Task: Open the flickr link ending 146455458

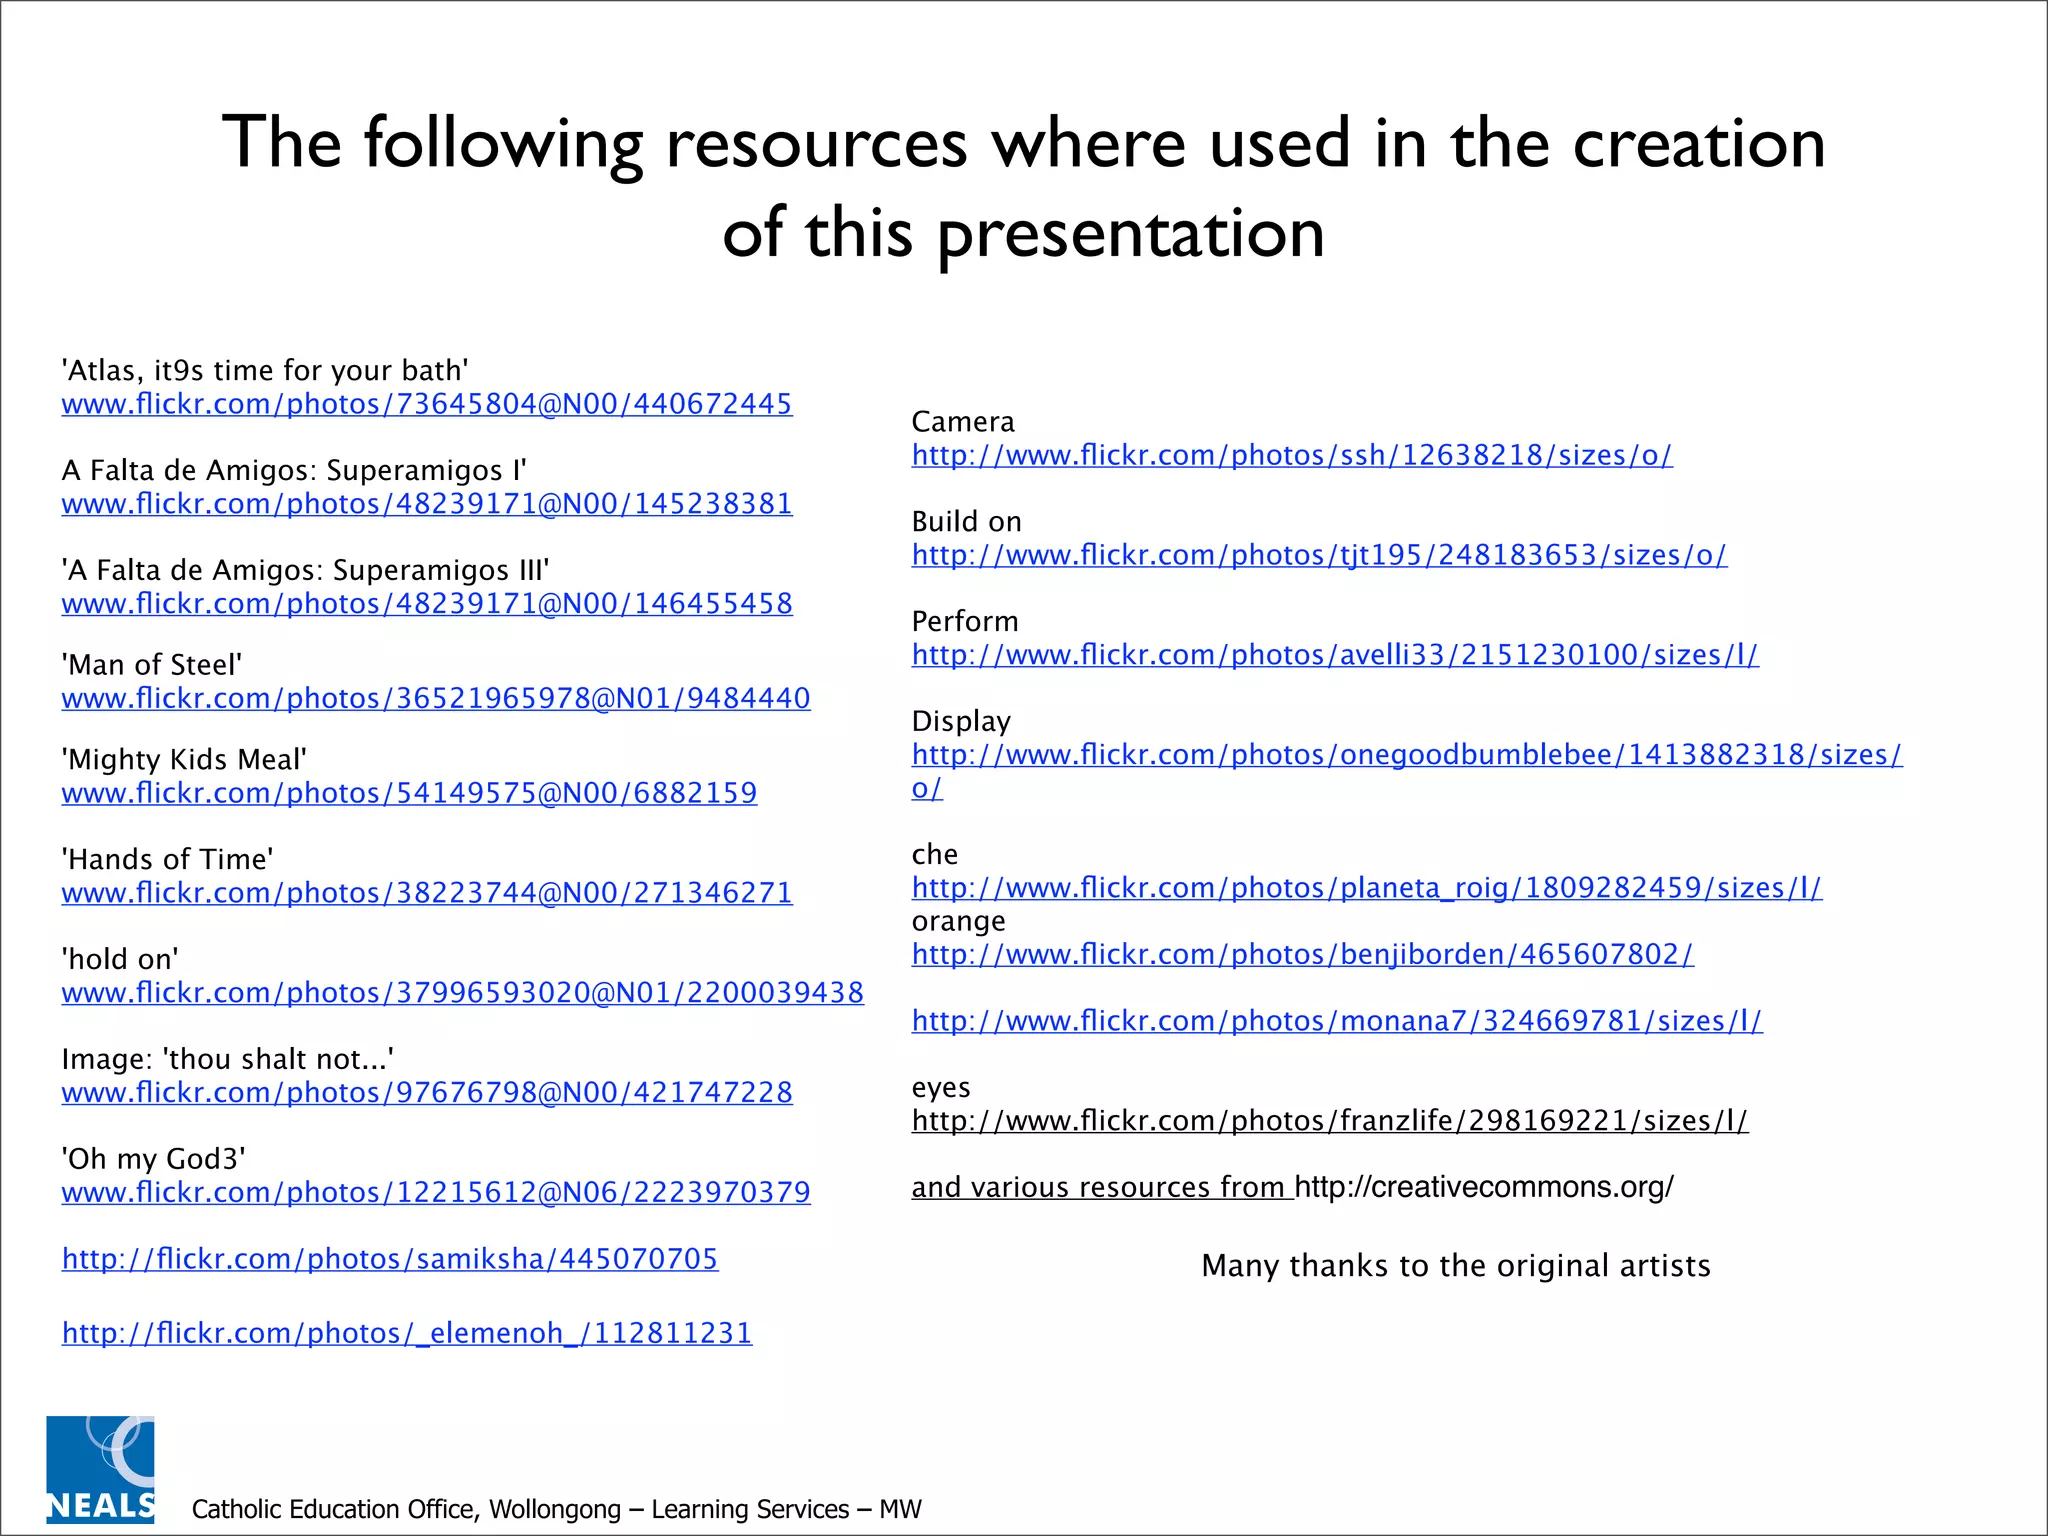Action: point(427,604)
